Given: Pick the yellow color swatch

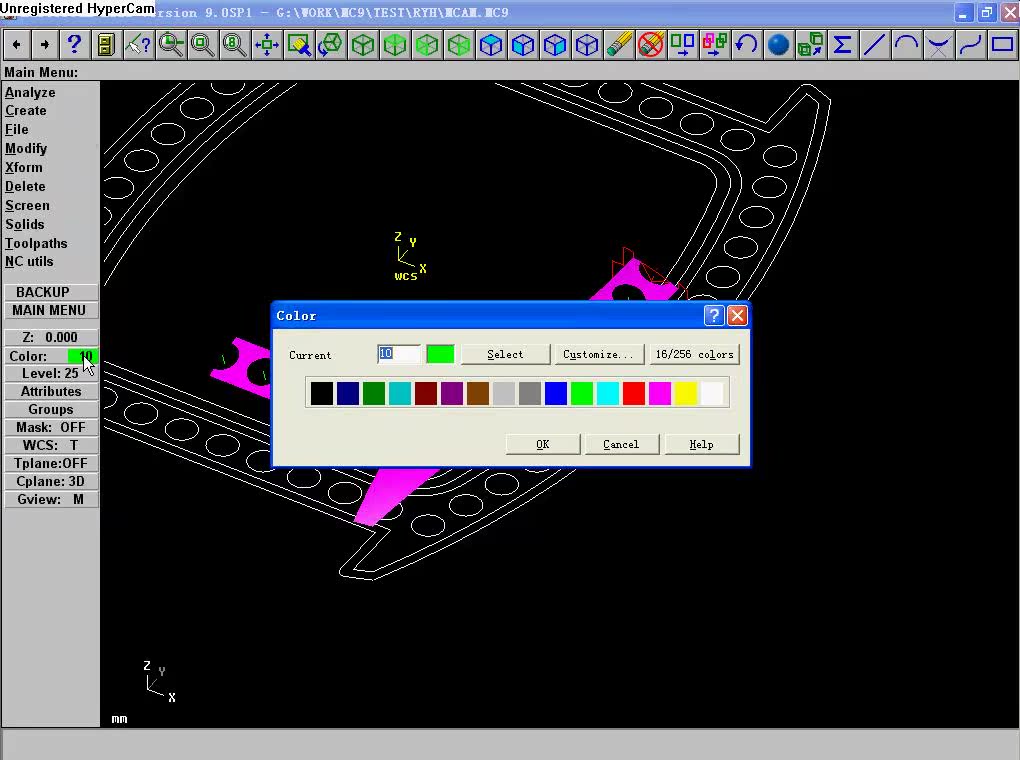Looking at the screenshot, I should [x=686, y=394].
